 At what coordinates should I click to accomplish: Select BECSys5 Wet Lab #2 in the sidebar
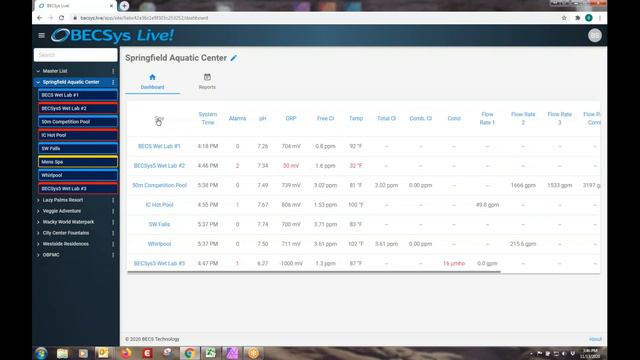[x=78, y=109]
